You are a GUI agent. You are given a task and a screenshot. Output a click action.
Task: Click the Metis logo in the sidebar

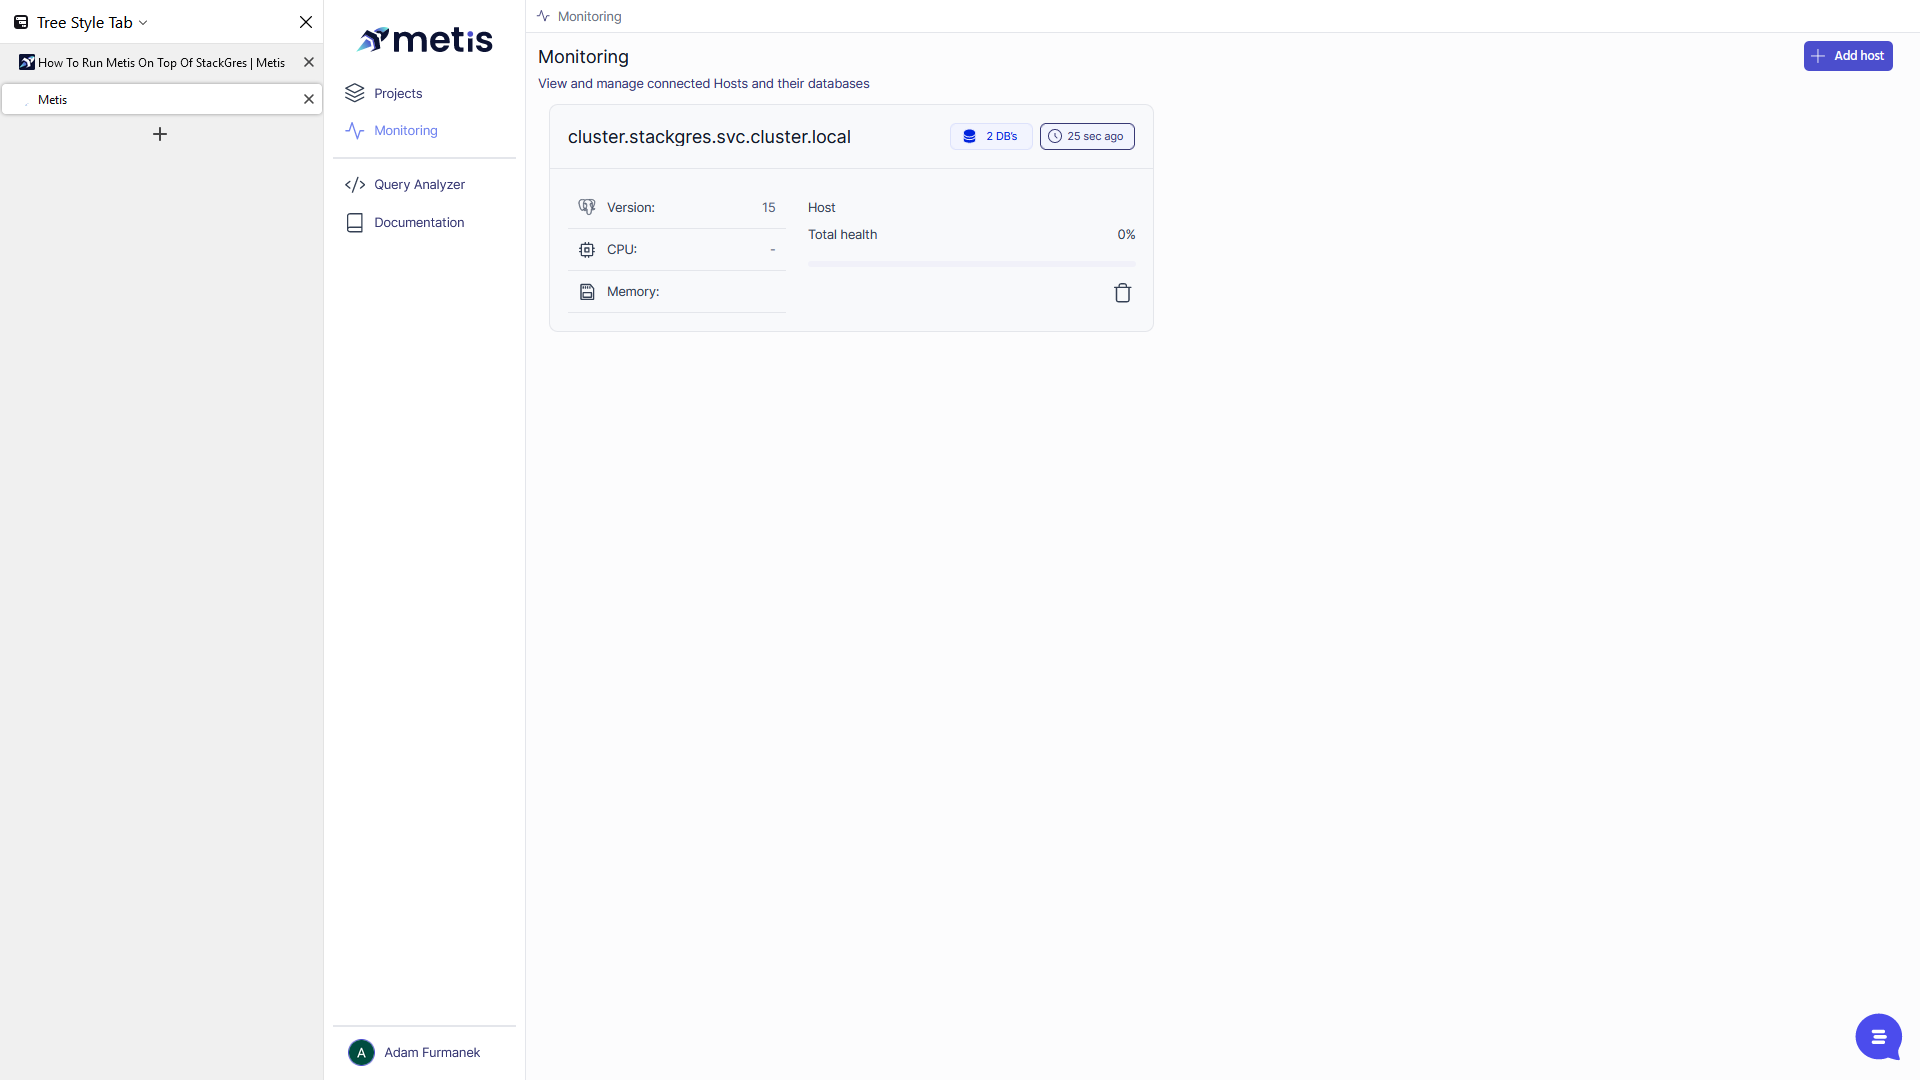tap(425, 40)
